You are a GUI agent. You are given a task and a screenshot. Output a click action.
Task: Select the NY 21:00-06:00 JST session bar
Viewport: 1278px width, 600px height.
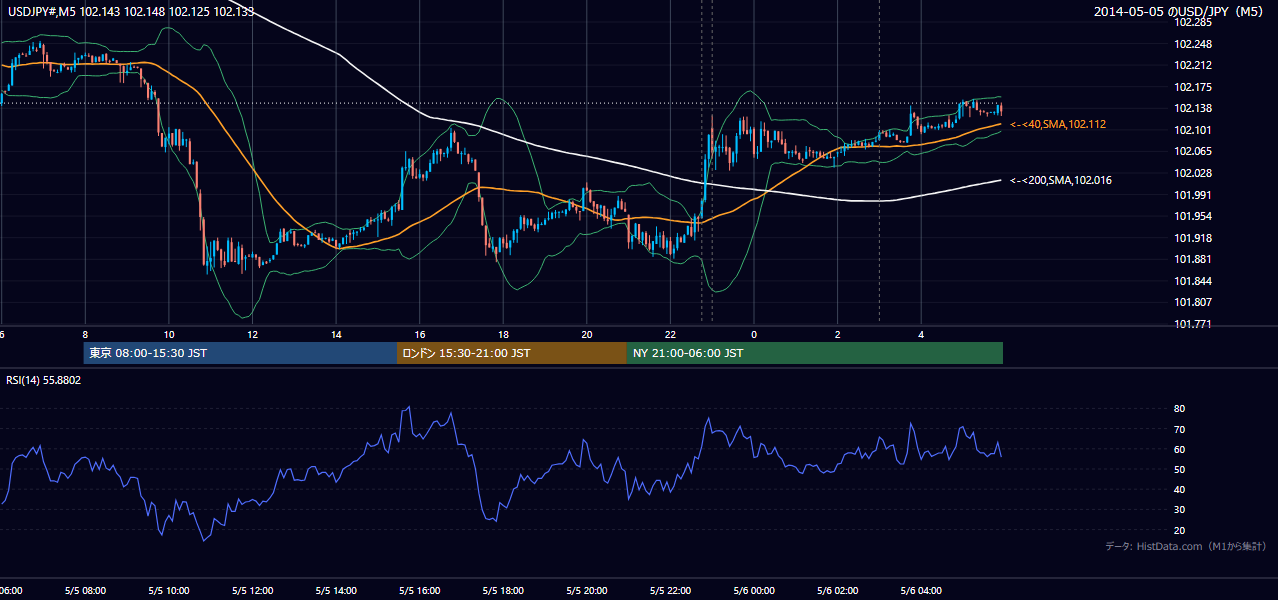point(815,353)
